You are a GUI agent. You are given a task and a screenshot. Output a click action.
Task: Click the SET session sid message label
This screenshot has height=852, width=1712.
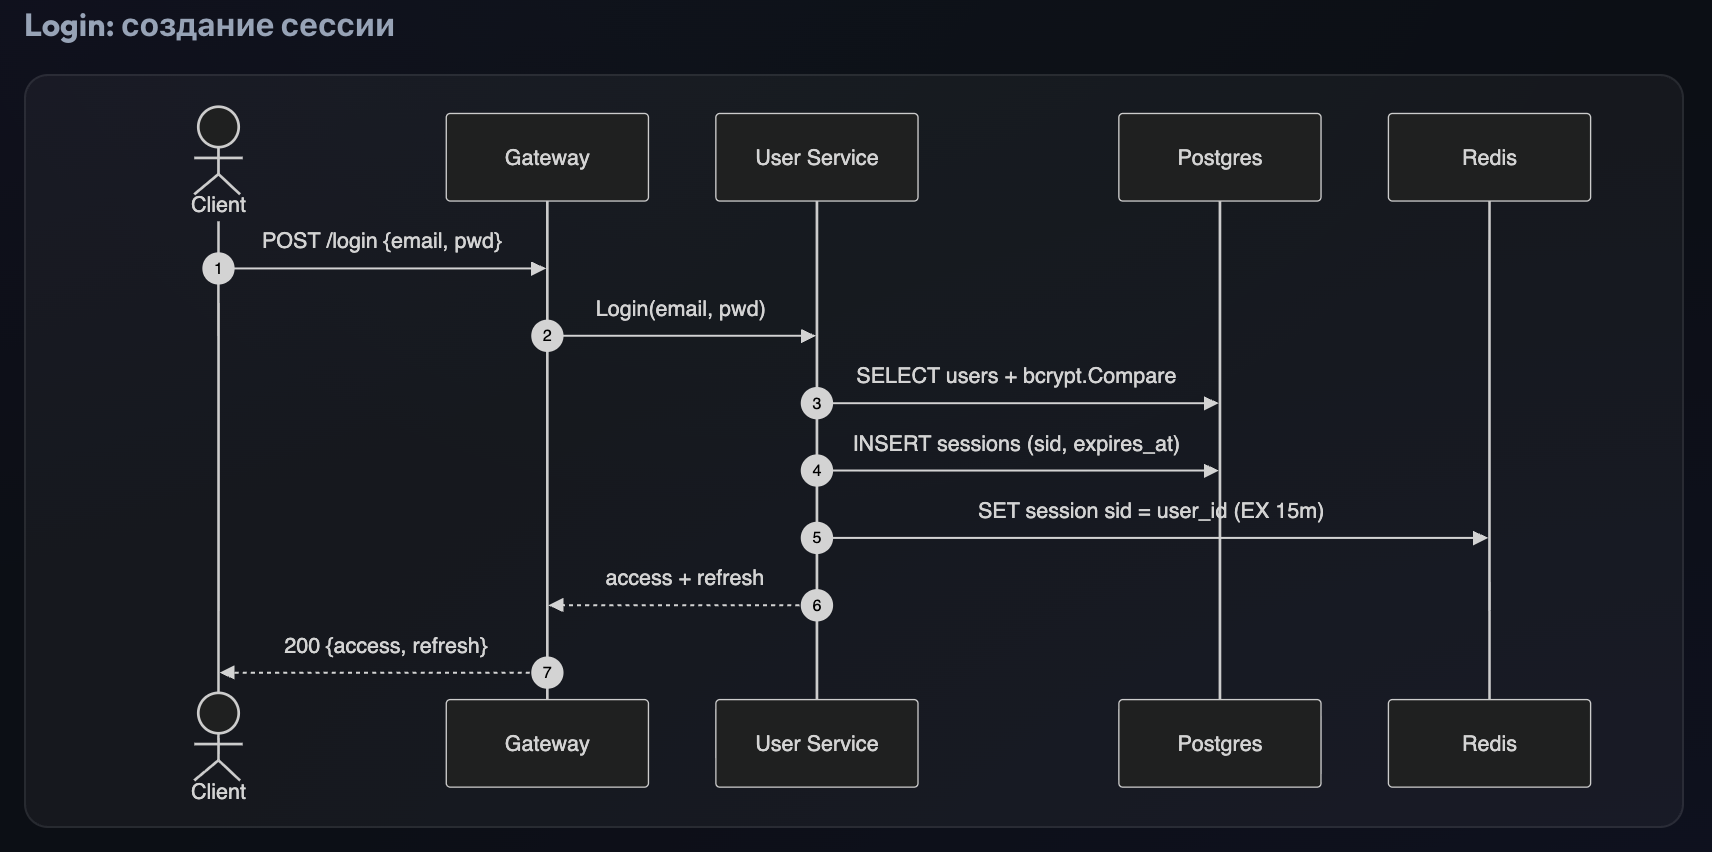click(1151, 511)
